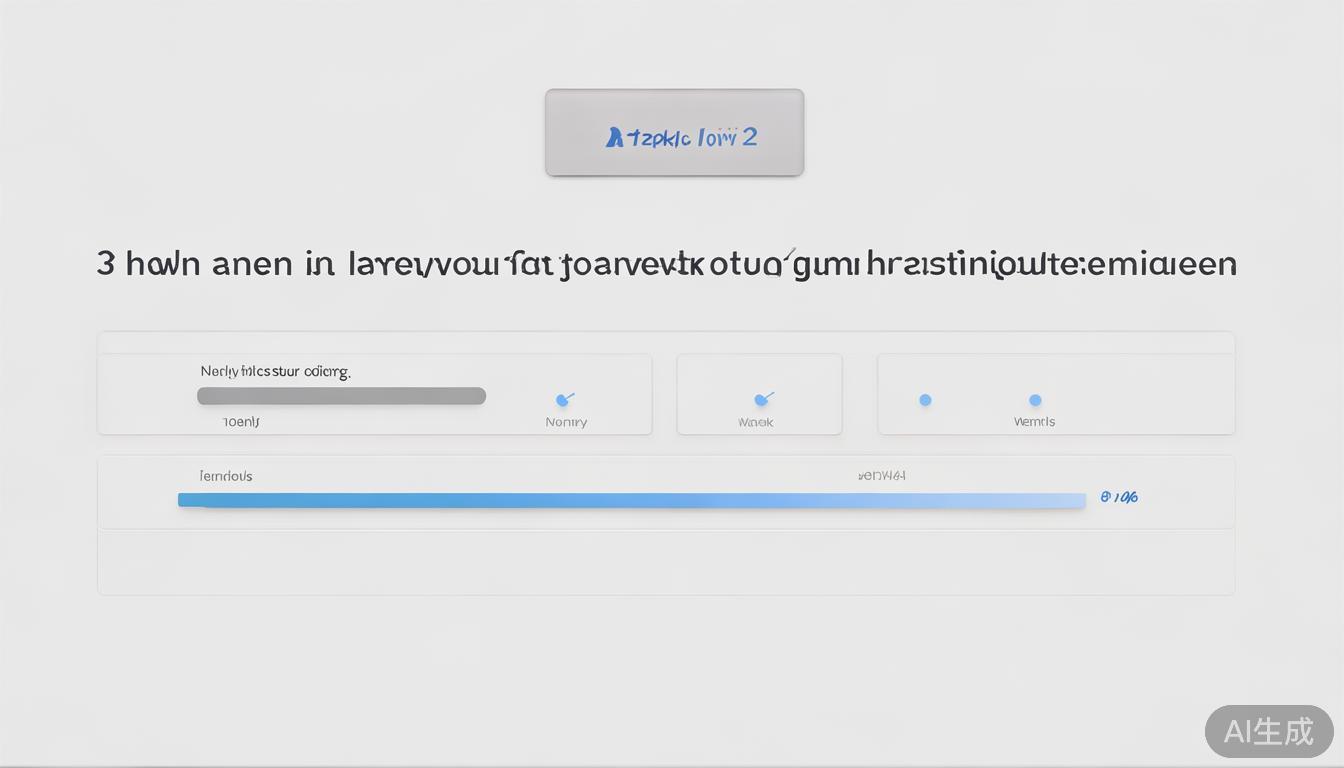Click the gray bar under Nerly hlcsstur odiarg

pos(341,396)
